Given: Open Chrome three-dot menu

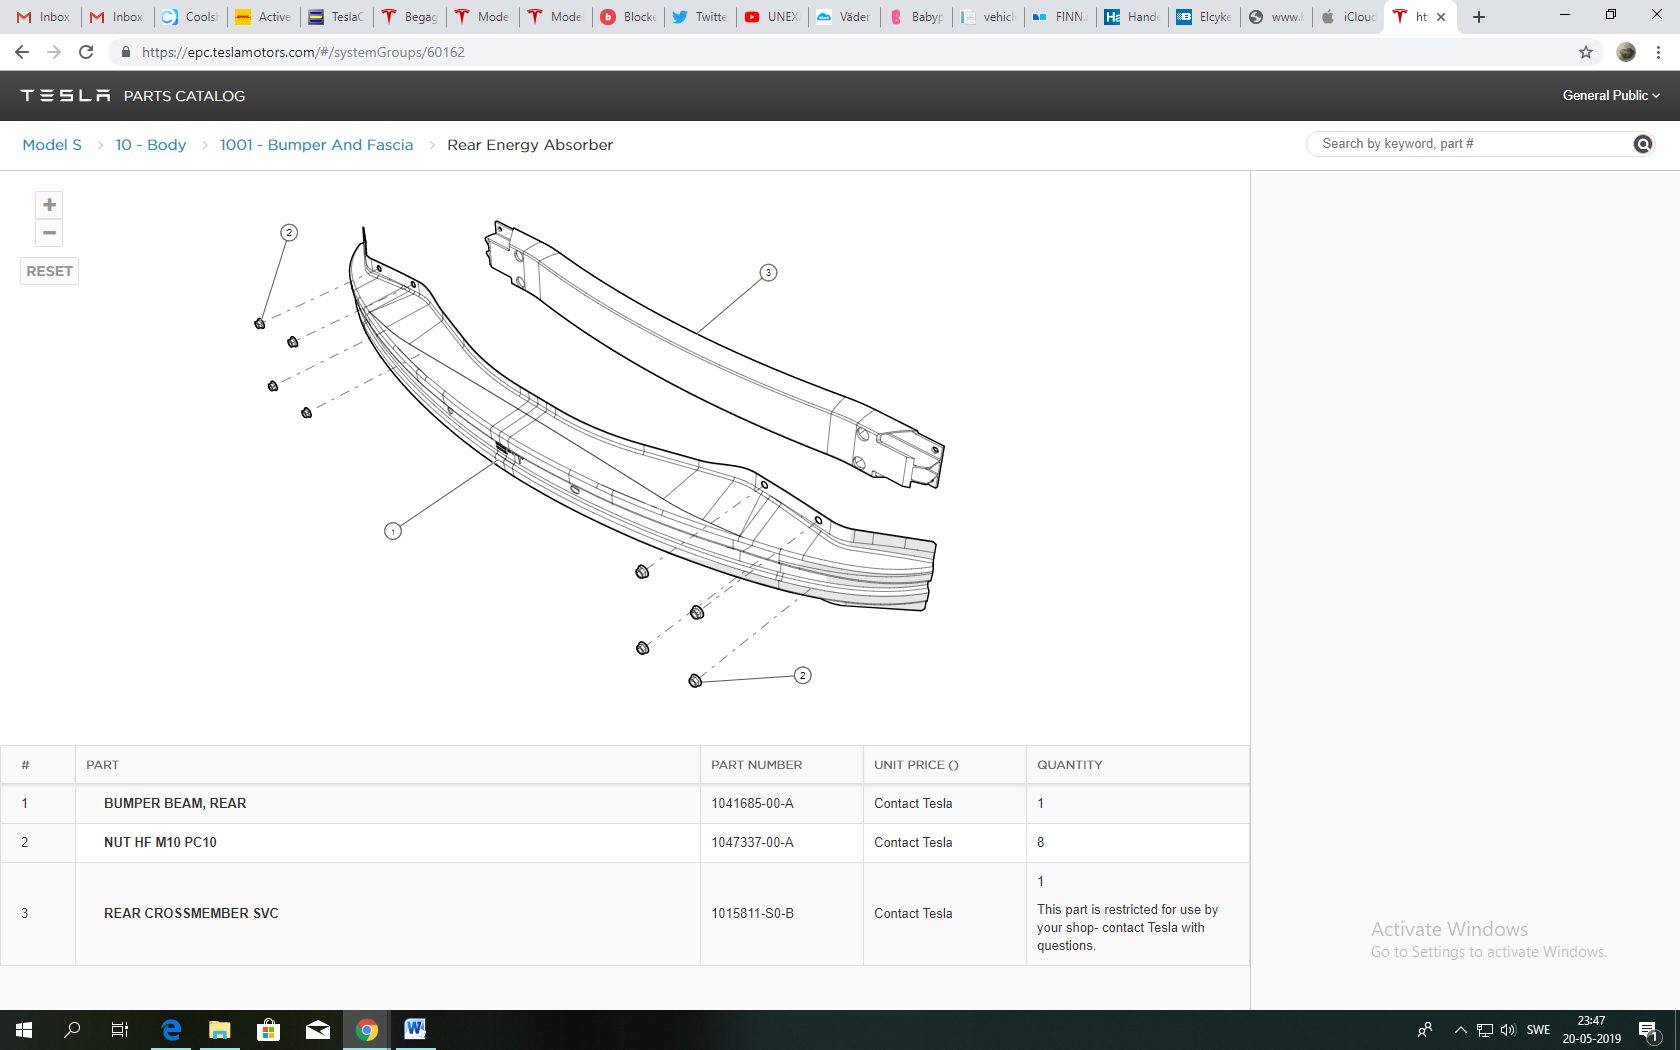Looking at the screenshot, I should 1658,52.
